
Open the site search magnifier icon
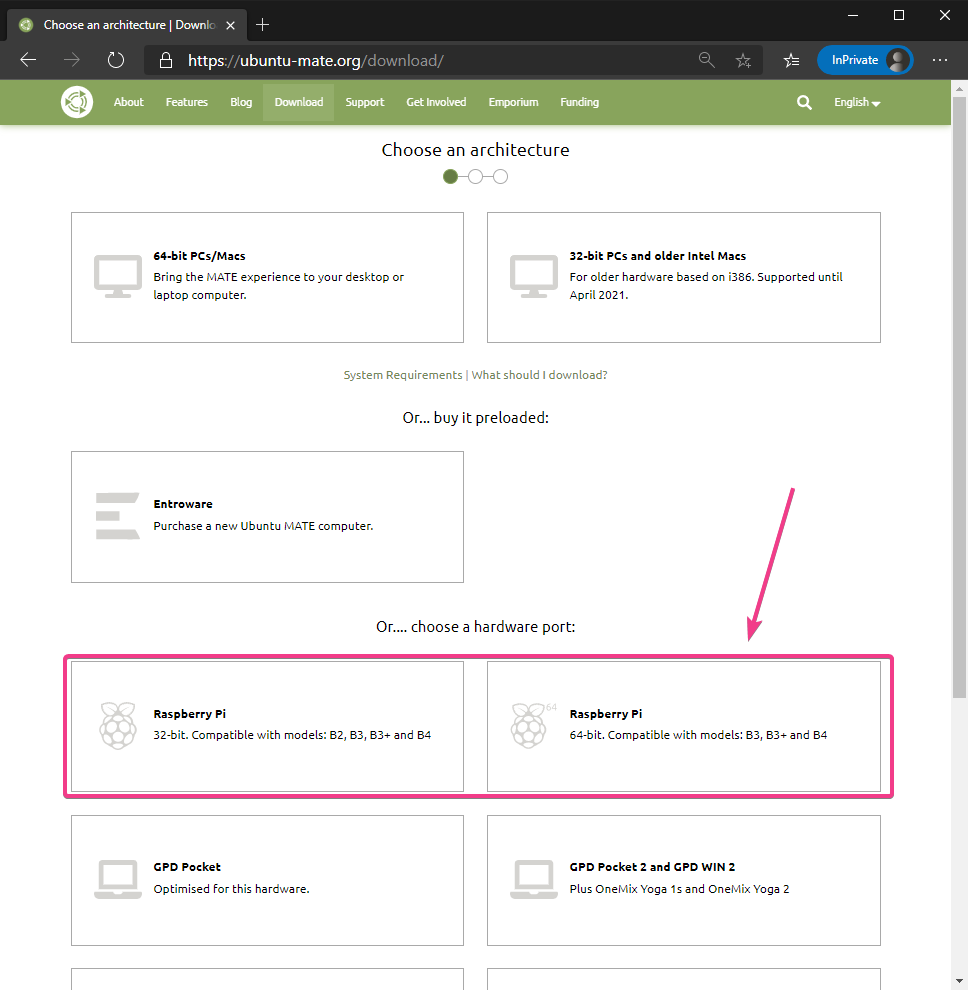point(804,102)
